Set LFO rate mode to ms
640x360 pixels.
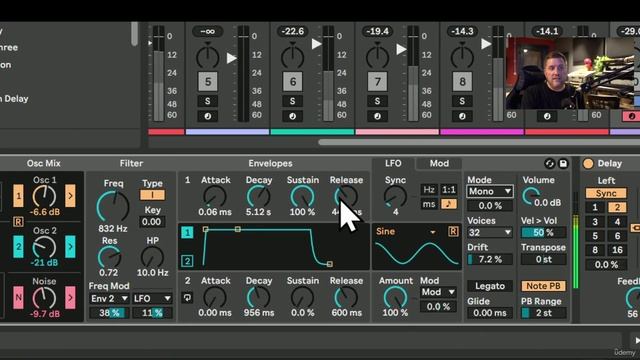pos(429,204)
